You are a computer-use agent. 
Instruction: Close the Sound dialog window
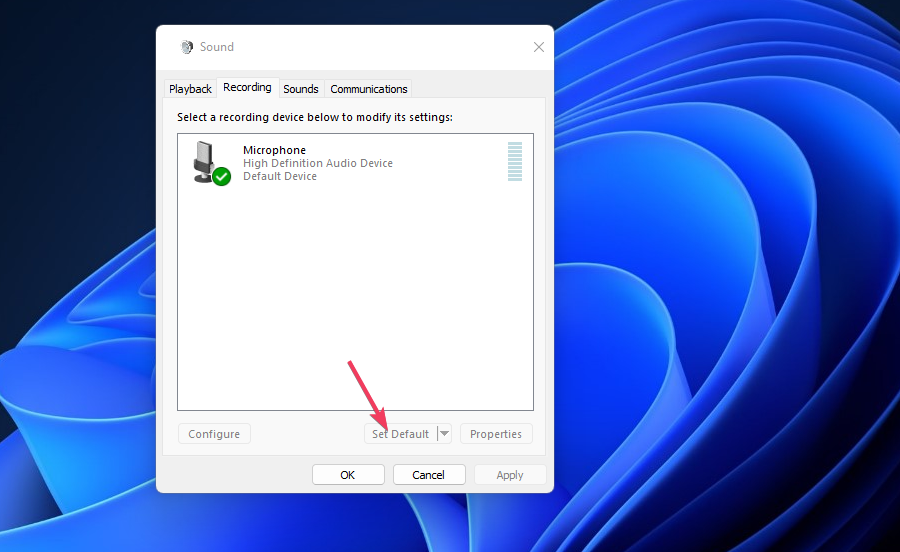[x=538, y=47]
